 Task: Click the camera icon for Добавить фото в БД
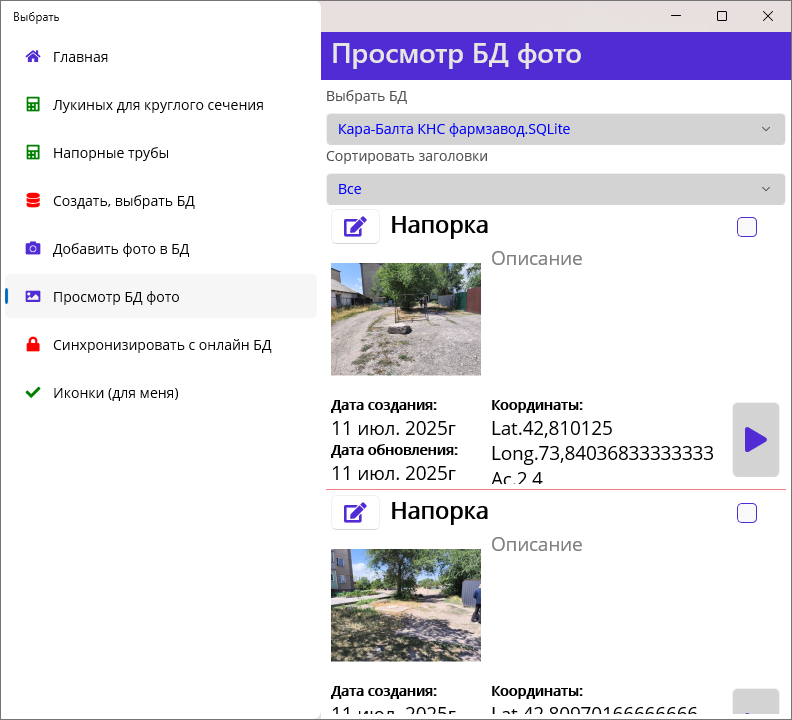[x=33, y=249]
